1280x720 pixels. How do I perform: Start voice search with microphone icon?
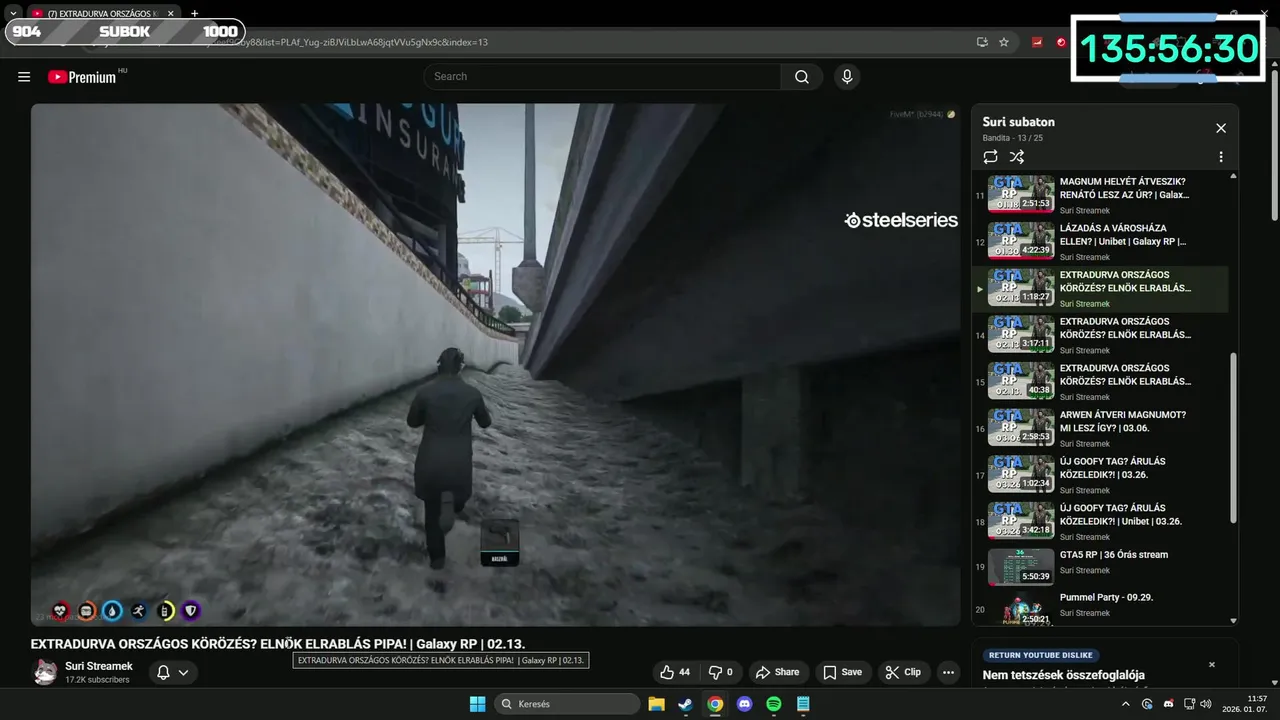(x=847, y=77)
